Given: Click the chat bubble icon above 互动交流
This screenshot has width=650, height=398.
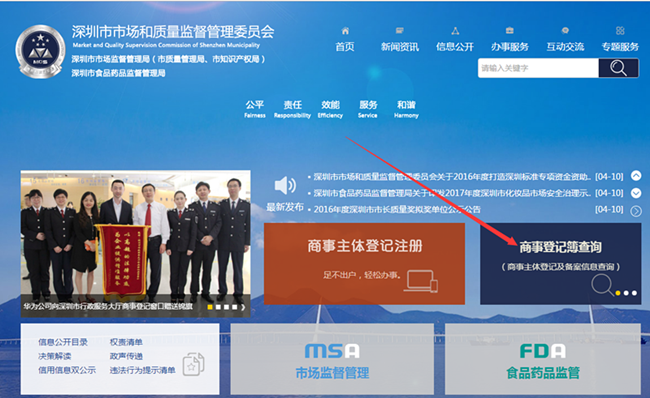Looking at the screenshot, I should tap(565, 31).
